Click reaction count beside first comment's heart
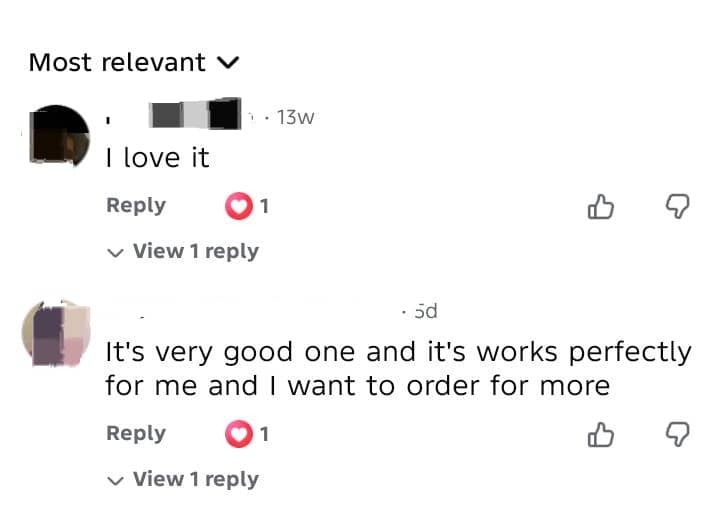 click(x=264, y=207)
